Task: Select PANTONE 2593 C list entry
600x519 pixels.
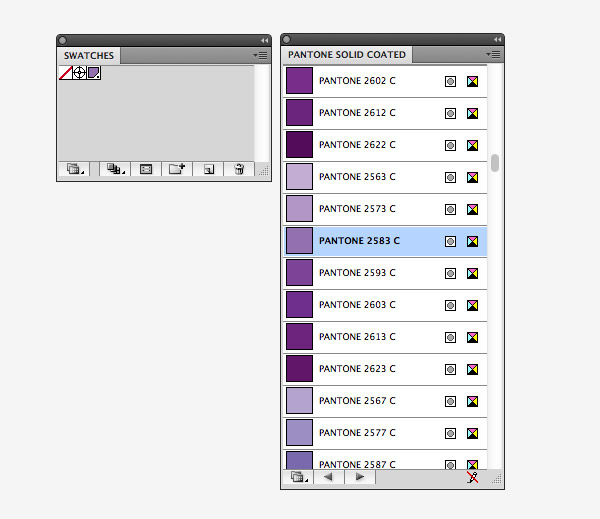Action: tap(385, 273)
